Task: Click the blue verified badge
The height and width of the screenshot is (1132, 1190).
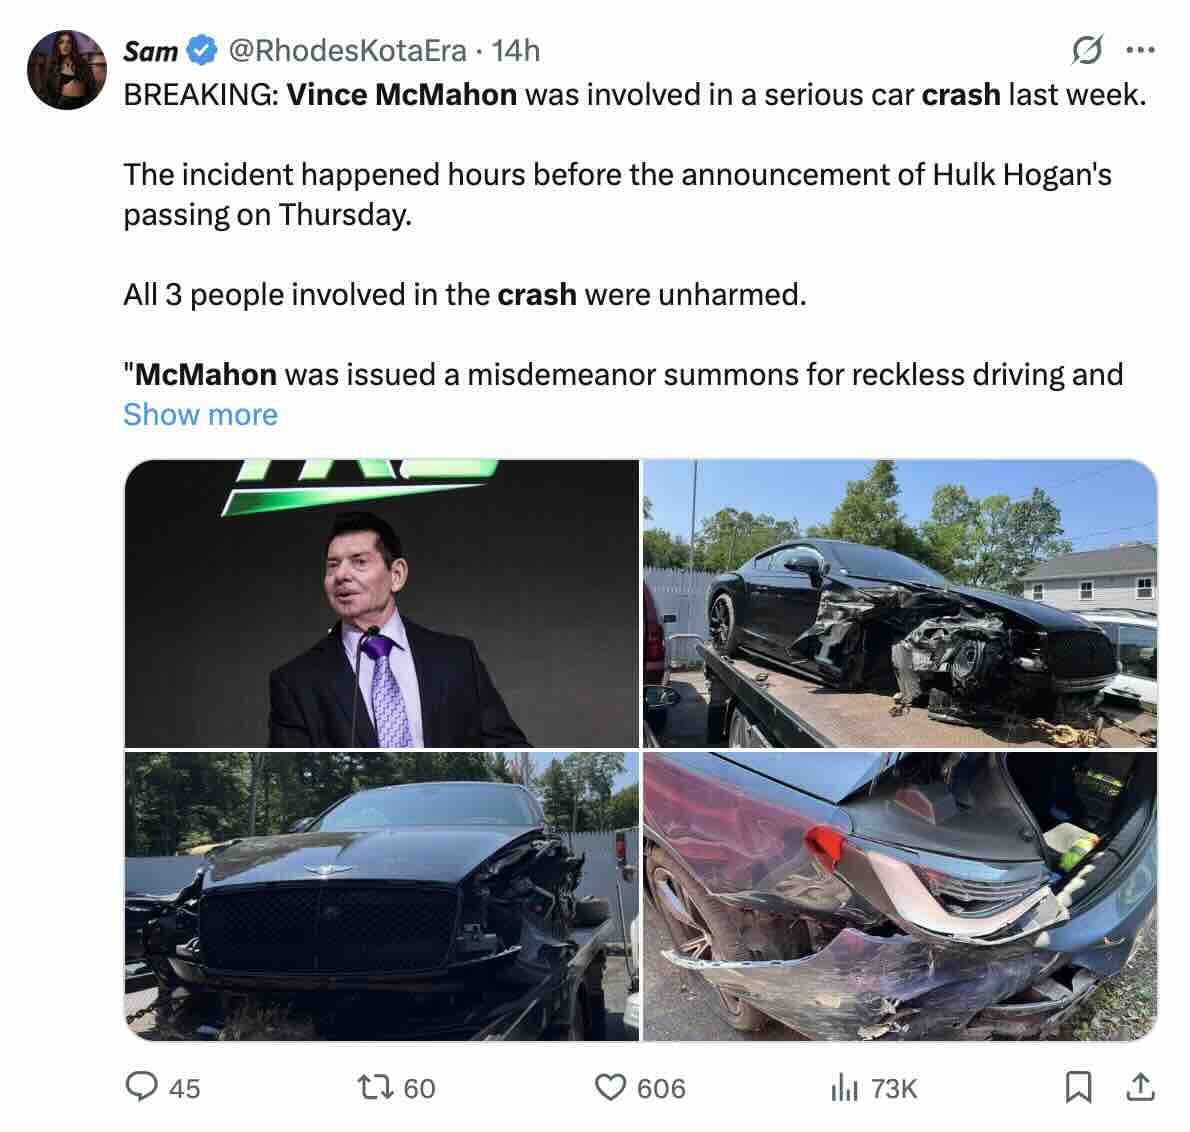Action: pos(204,50)
